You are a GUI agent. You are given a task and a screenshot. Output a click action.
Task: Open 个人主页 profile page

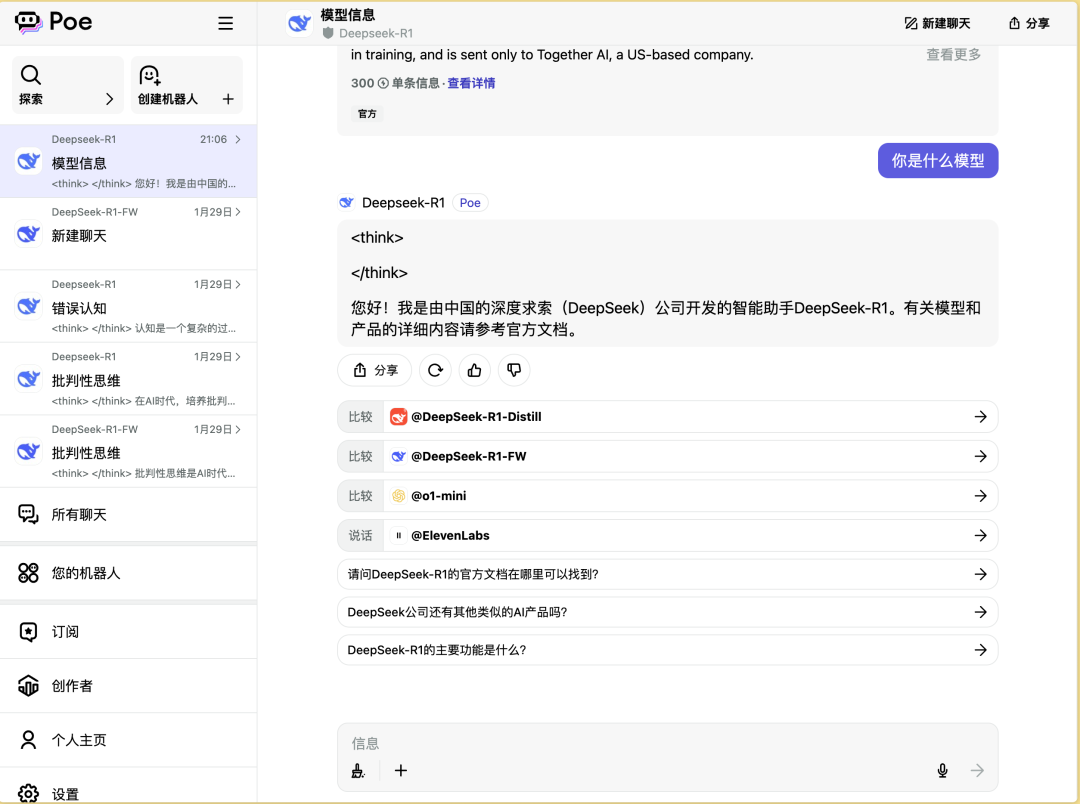point(129,740)
